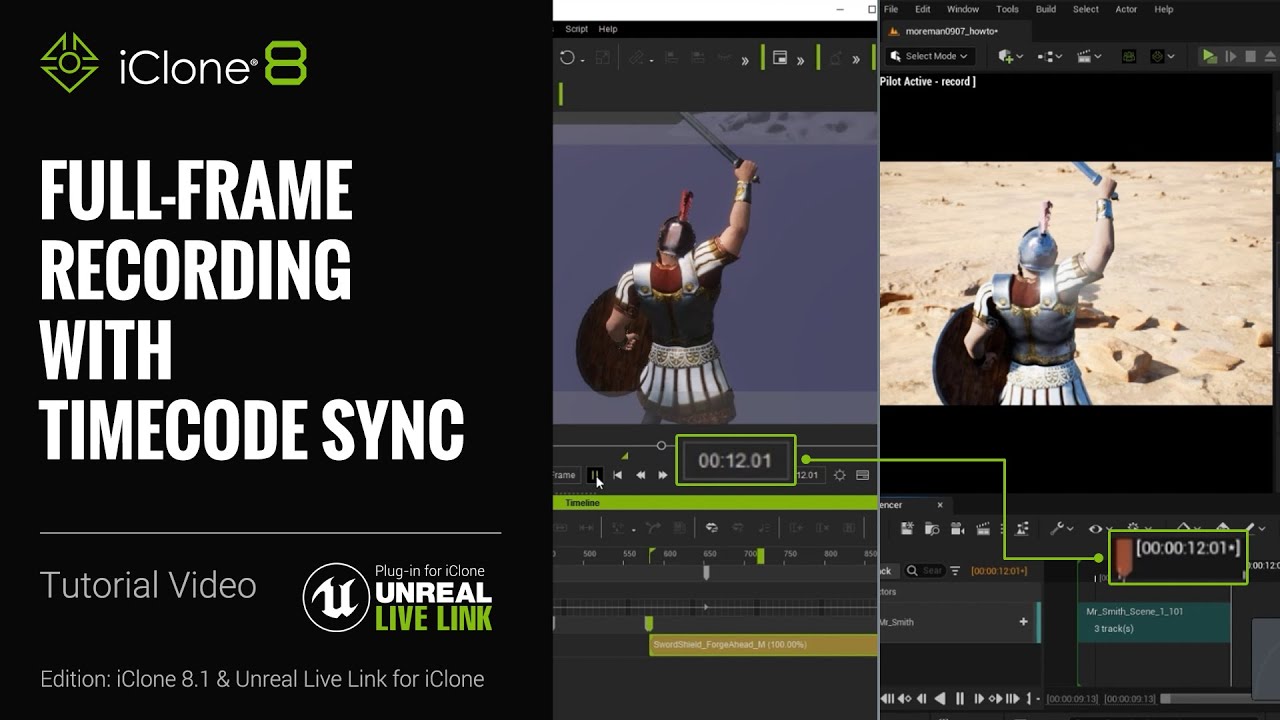The image size is (1280, 720).
Task: Click the orange Sequencer timecode 00:00:12:01
Action: 999,571
